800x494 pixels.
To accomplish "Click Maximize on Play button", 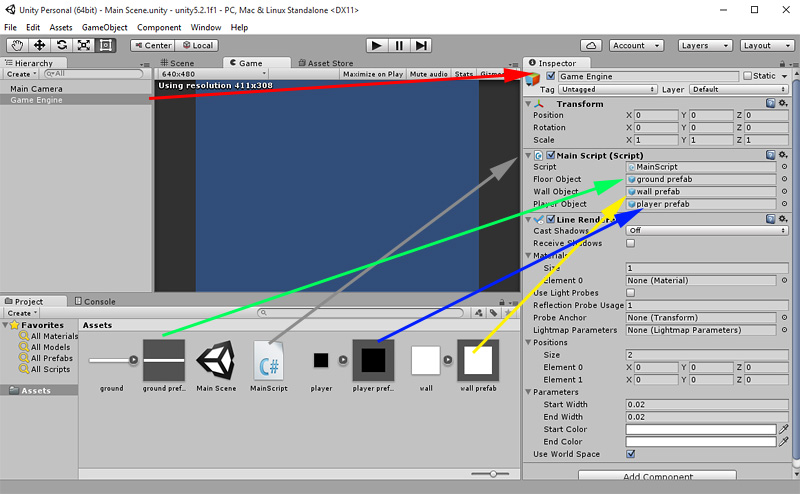I will click(x=373, y=74).
